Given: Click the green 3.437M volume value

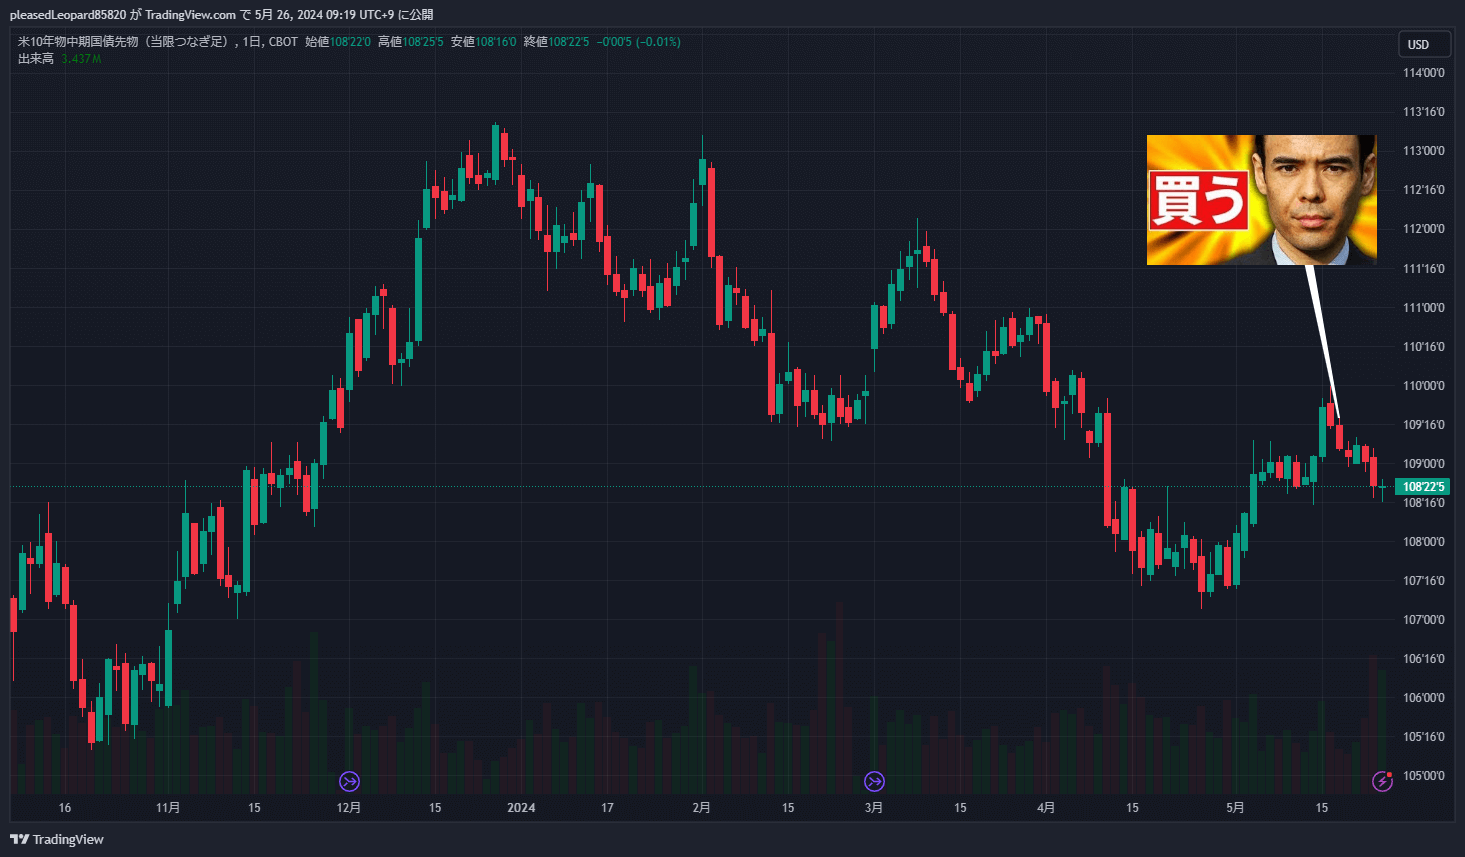Looking at the screenshot, I should pyautogui.click(x=81, y=59).
